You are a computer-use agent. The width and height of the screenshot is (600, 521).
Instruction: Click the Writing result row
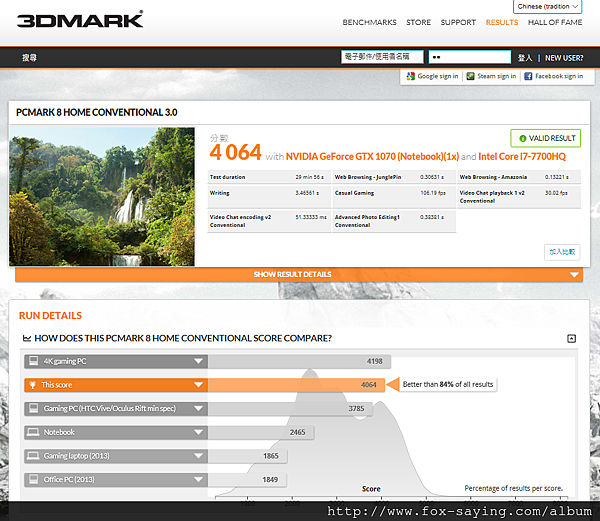tap(269, 197)
